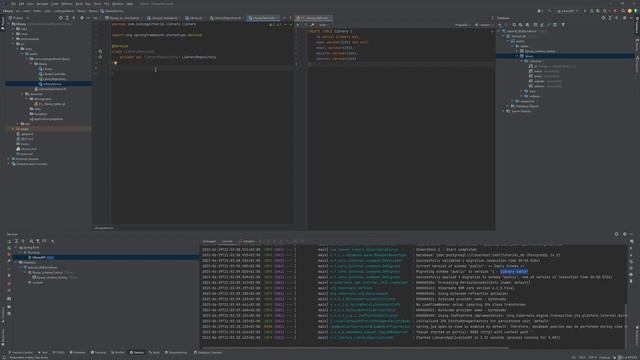Open the Database Changes tool window button

(208, 352)
